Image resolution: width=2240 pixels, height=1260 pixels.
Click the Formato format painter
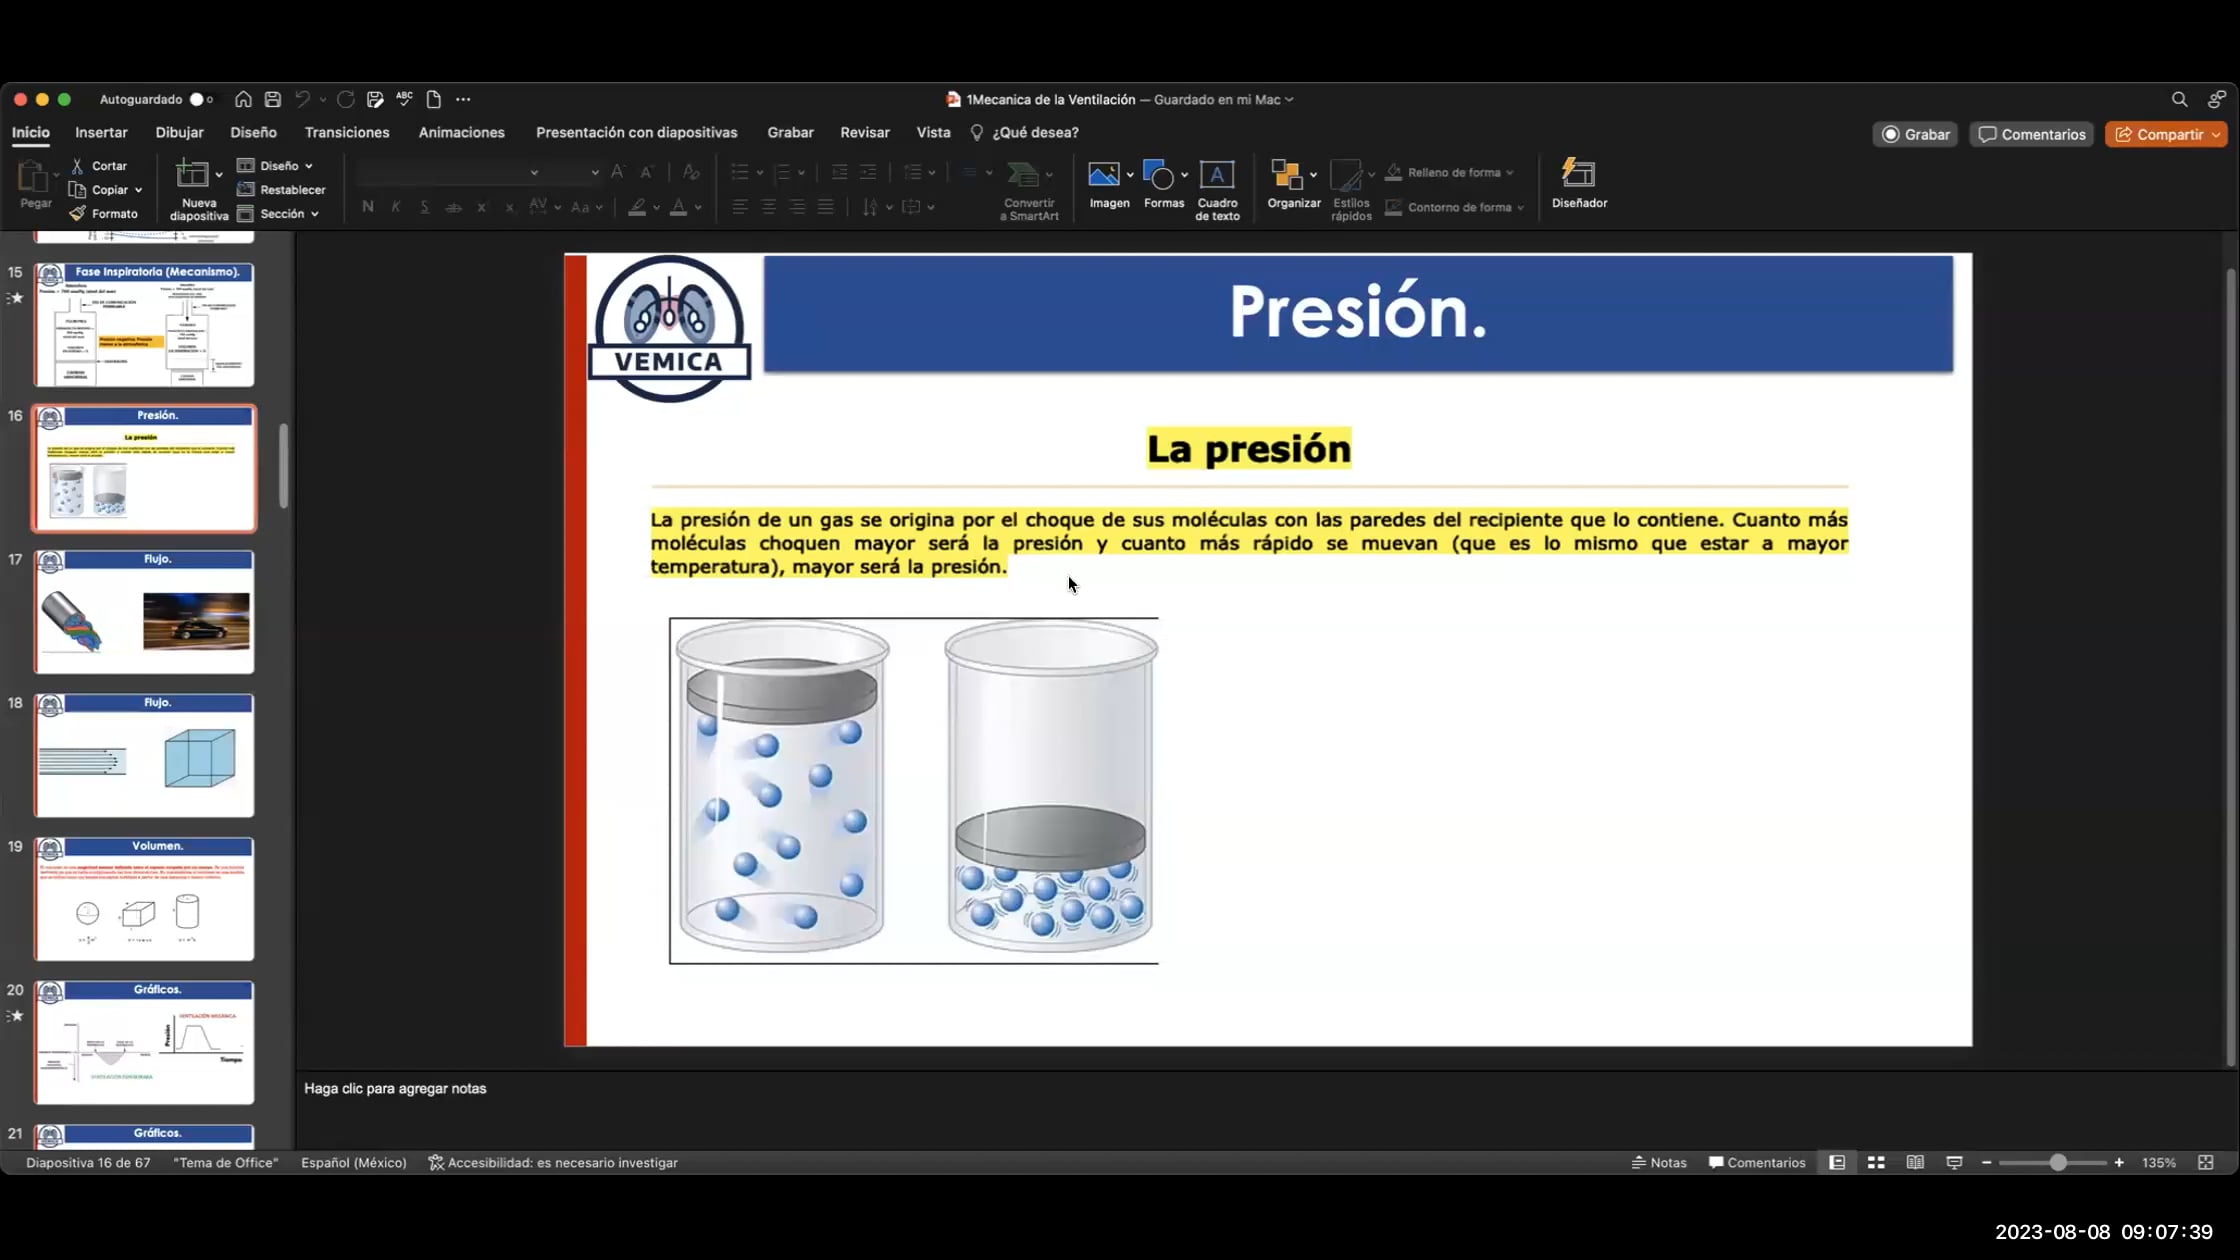tap(104, 213)
